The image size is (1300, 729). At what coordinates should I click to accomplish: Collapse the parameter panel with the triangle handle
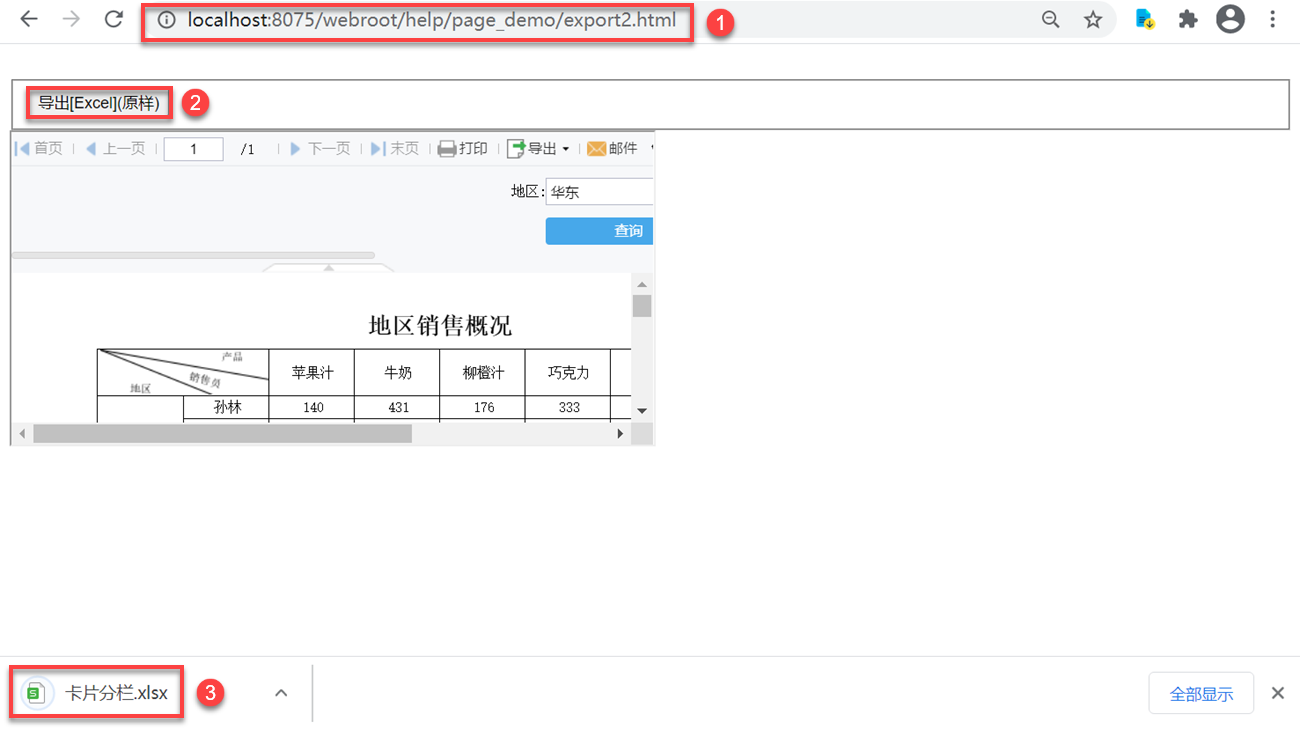pos(328,268)
